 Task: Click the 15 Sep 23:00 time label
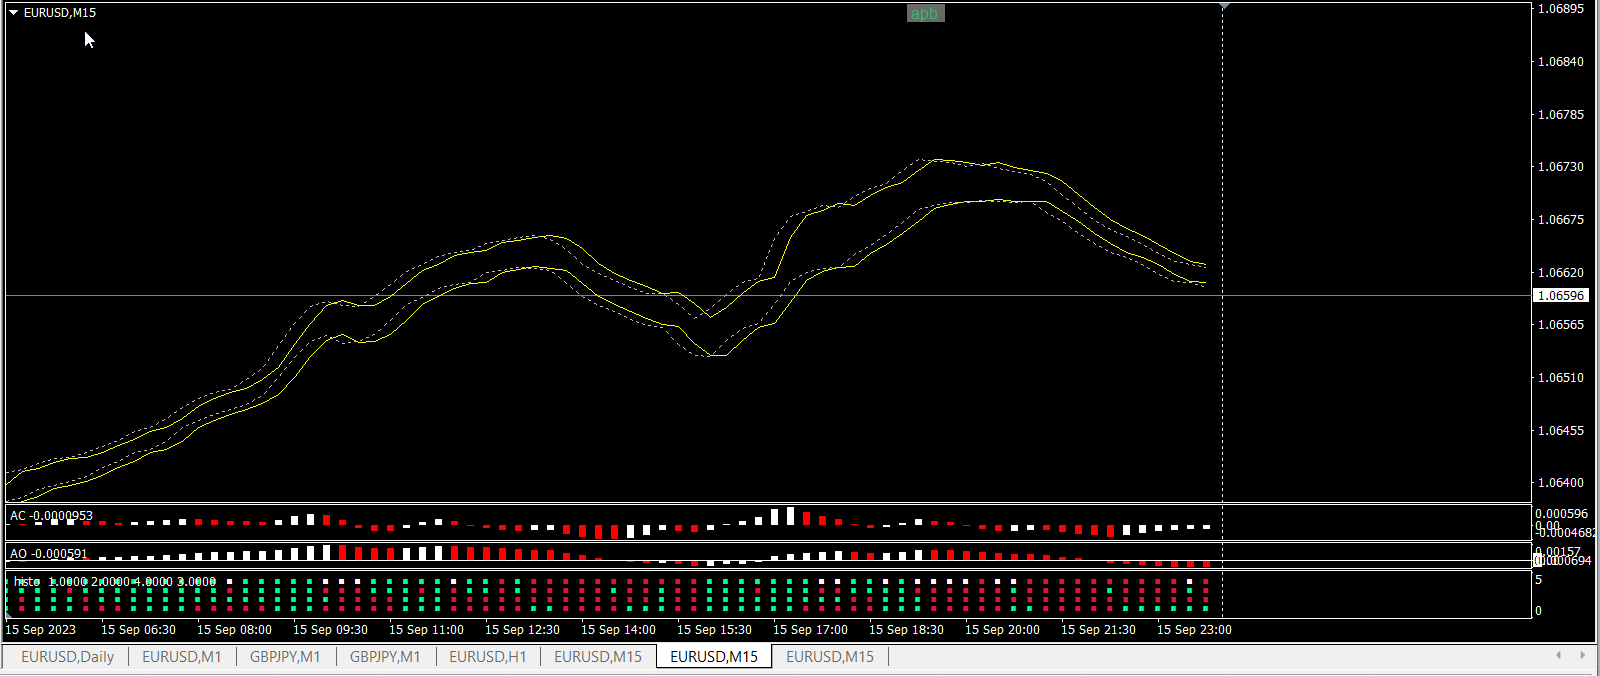1194,630
